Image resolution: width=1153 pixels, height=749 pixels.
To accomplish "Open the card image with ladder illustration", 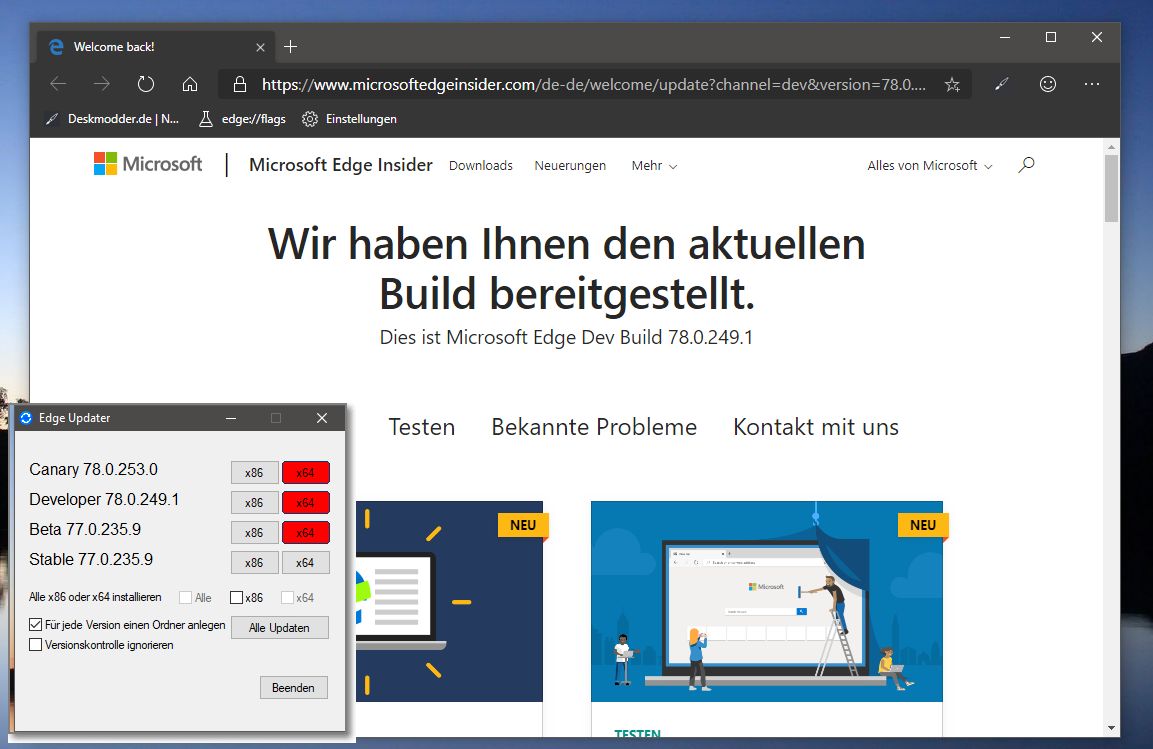I will [x=767, y=601].
